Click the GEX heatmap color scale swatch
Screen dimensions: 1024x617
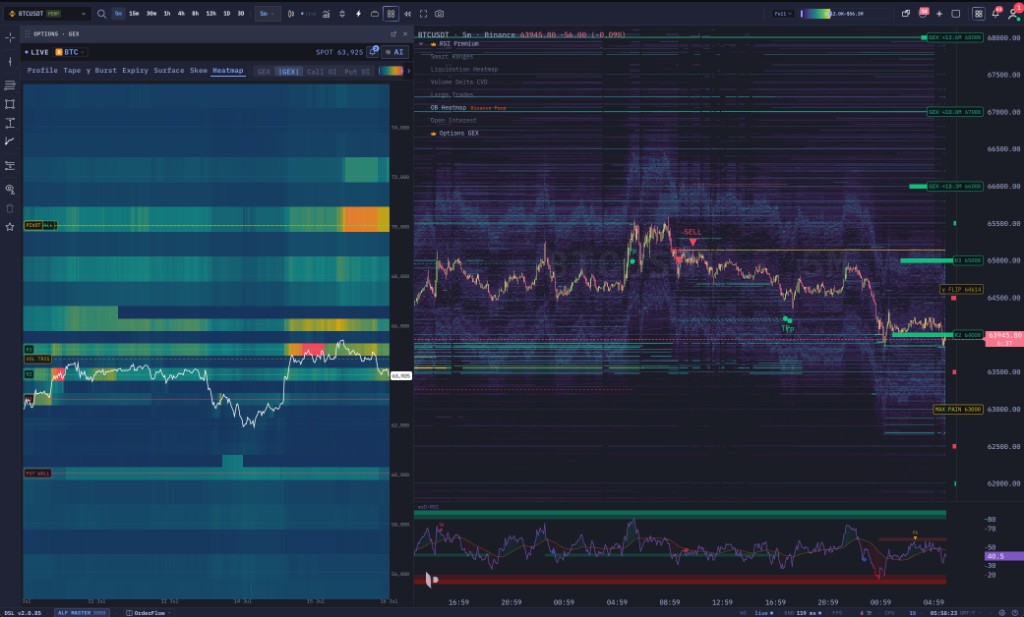click(x=391, y=71)
